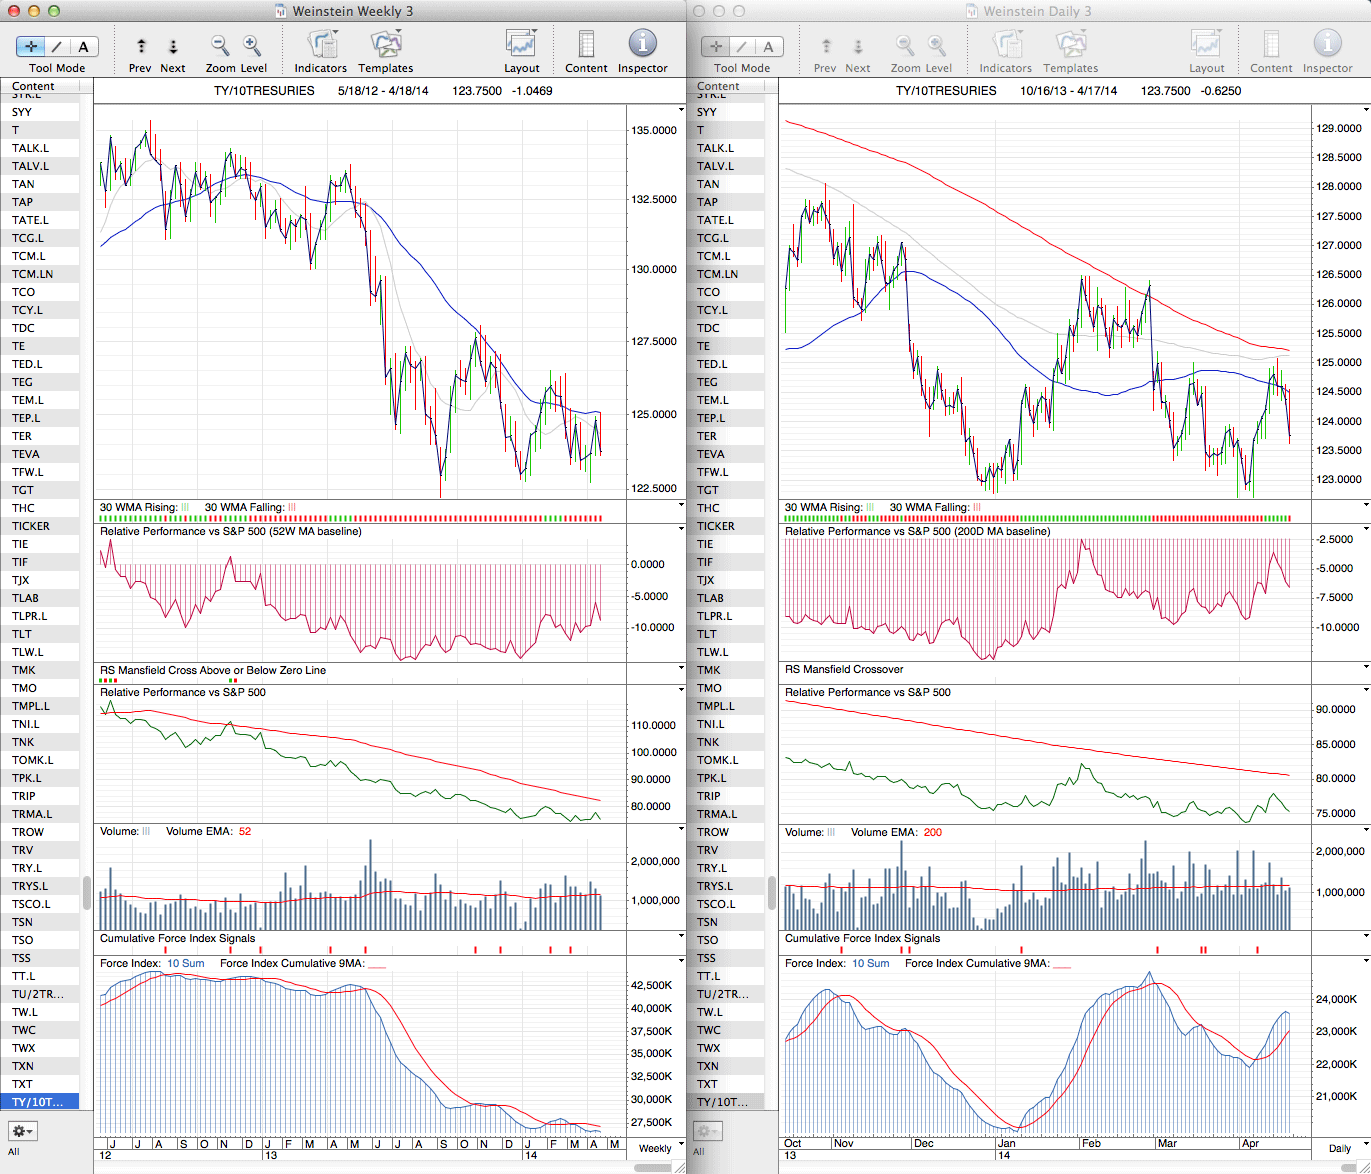The image size is (1371, 1174).
Task: Select TMO in the right window symbol list
Action: tap(709, 688)
